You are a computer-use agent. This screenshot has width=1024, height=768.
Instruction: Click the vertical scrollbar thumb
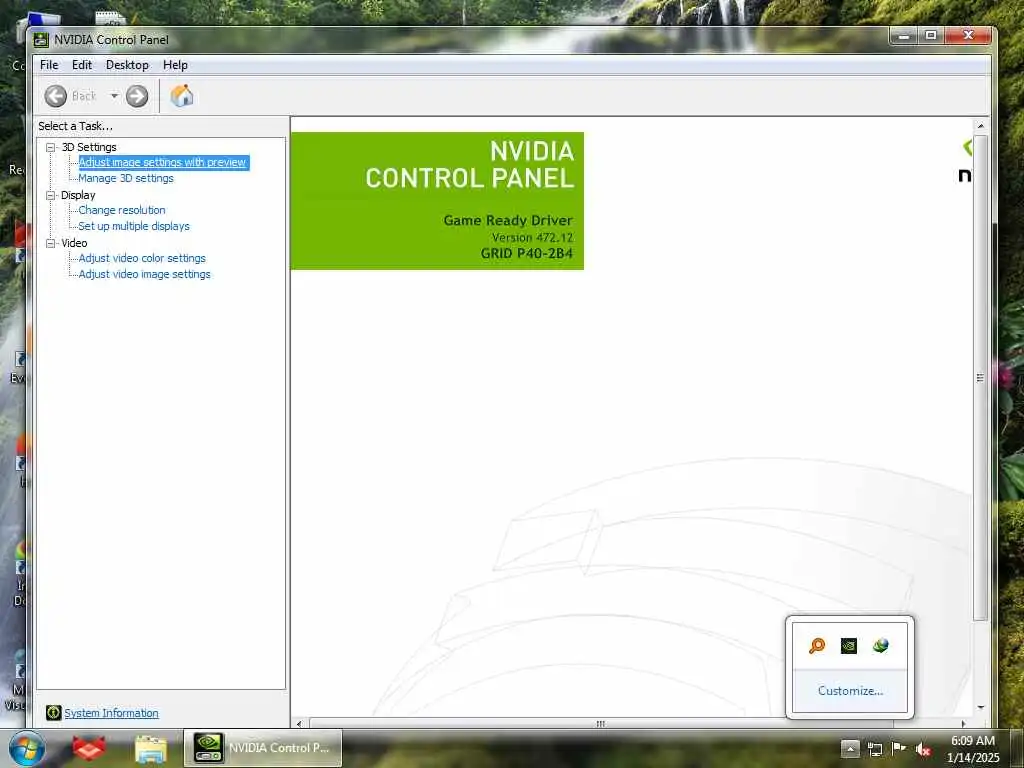[980, 377]
